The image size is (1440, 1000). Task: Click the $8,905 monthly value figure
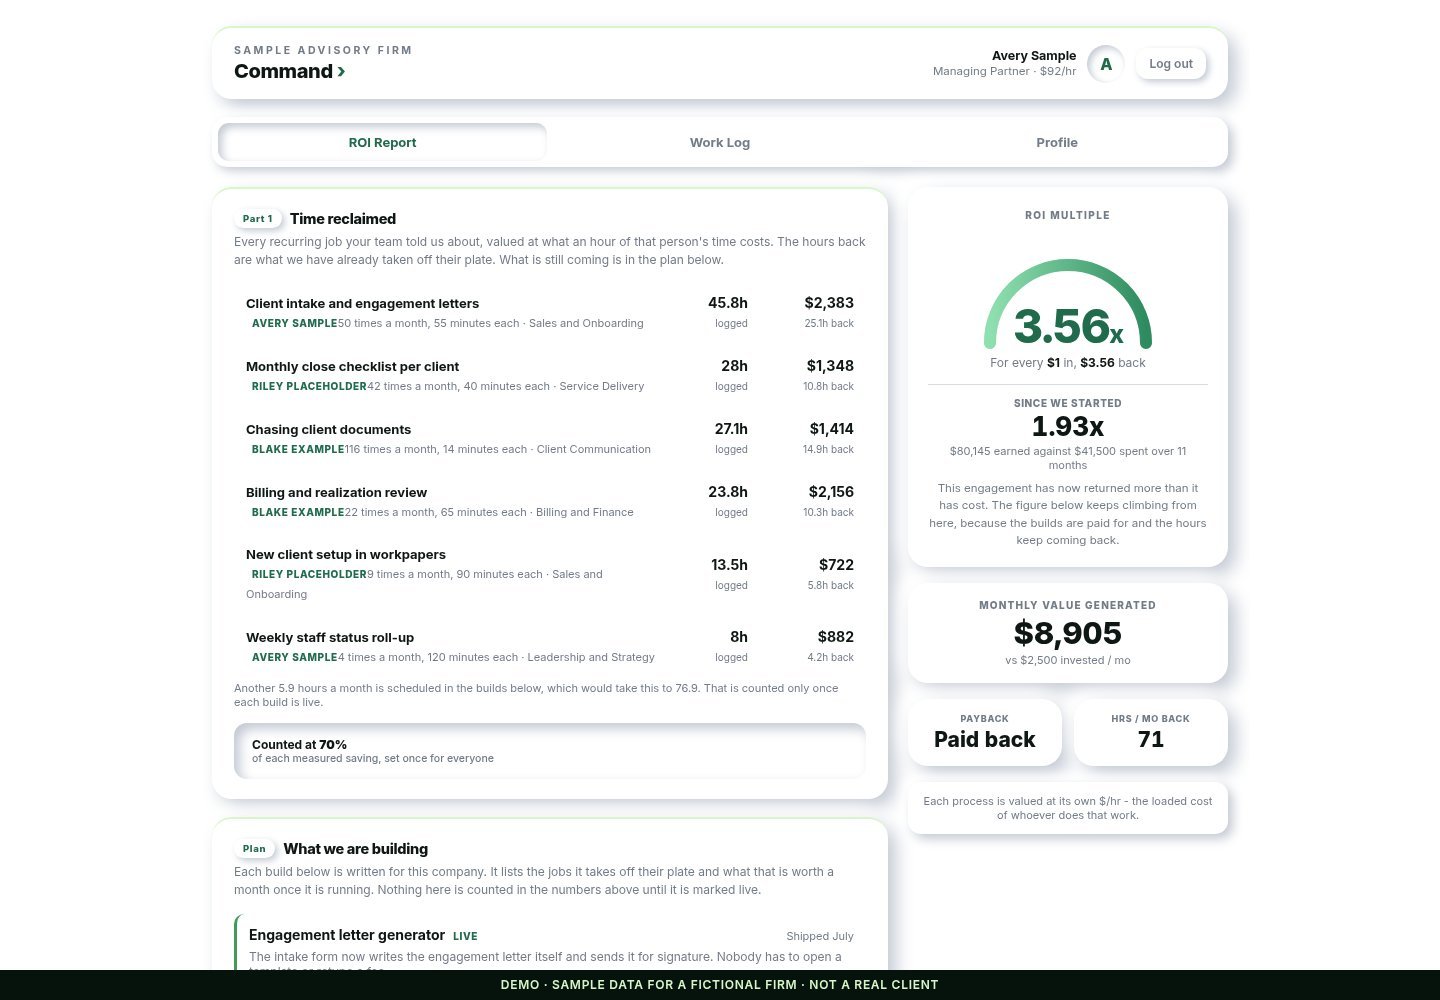point(1068,633)
